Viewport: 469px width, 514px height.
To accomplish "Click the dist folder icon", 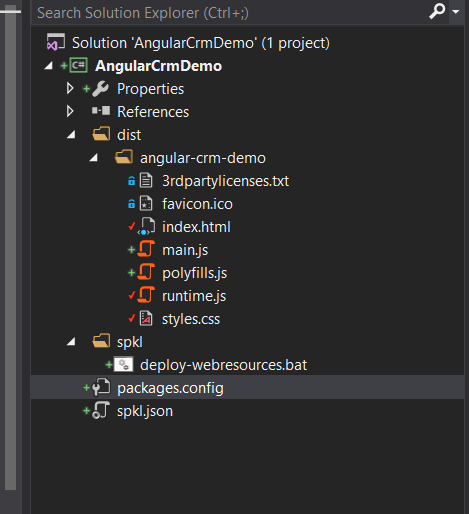I will pos(101,134).
